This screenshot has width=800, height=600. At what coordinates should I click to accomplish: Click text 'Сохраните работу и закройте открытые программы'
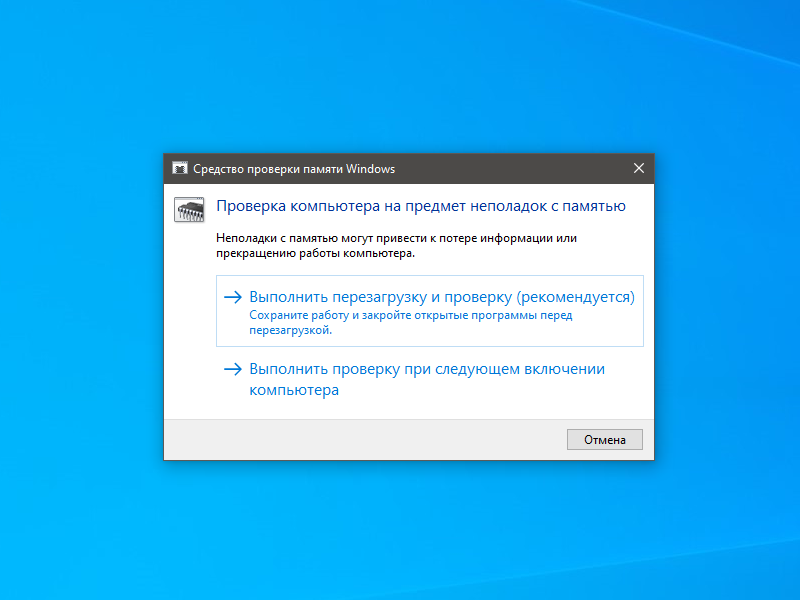393,315
